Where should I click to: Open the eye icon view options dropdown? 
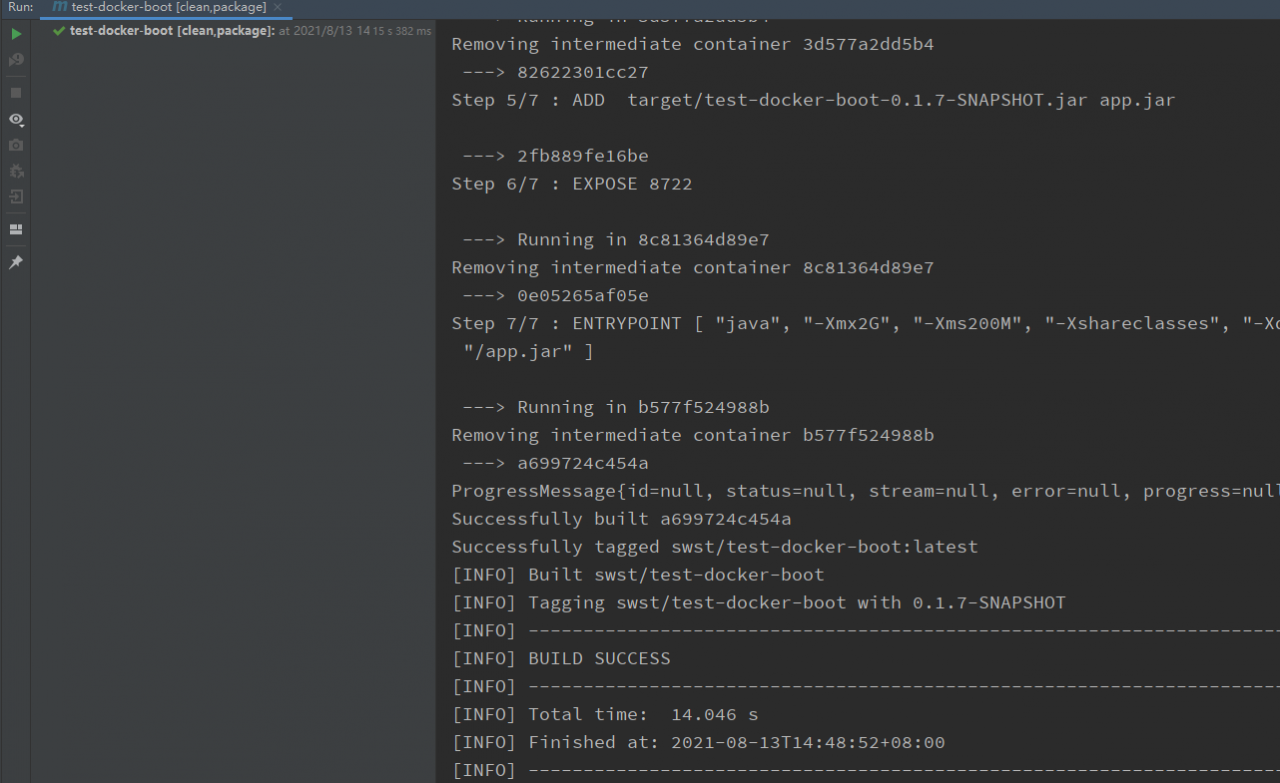pos(16,119)
